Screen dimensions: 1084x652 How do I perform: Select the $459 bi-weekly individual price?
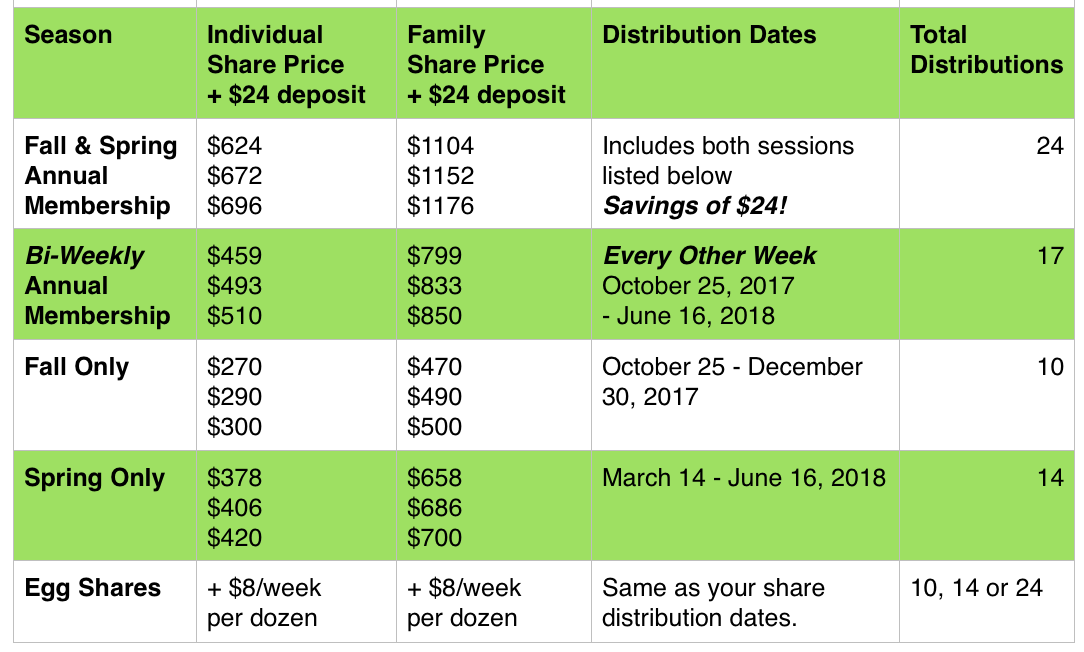click(x=234, y=256)
